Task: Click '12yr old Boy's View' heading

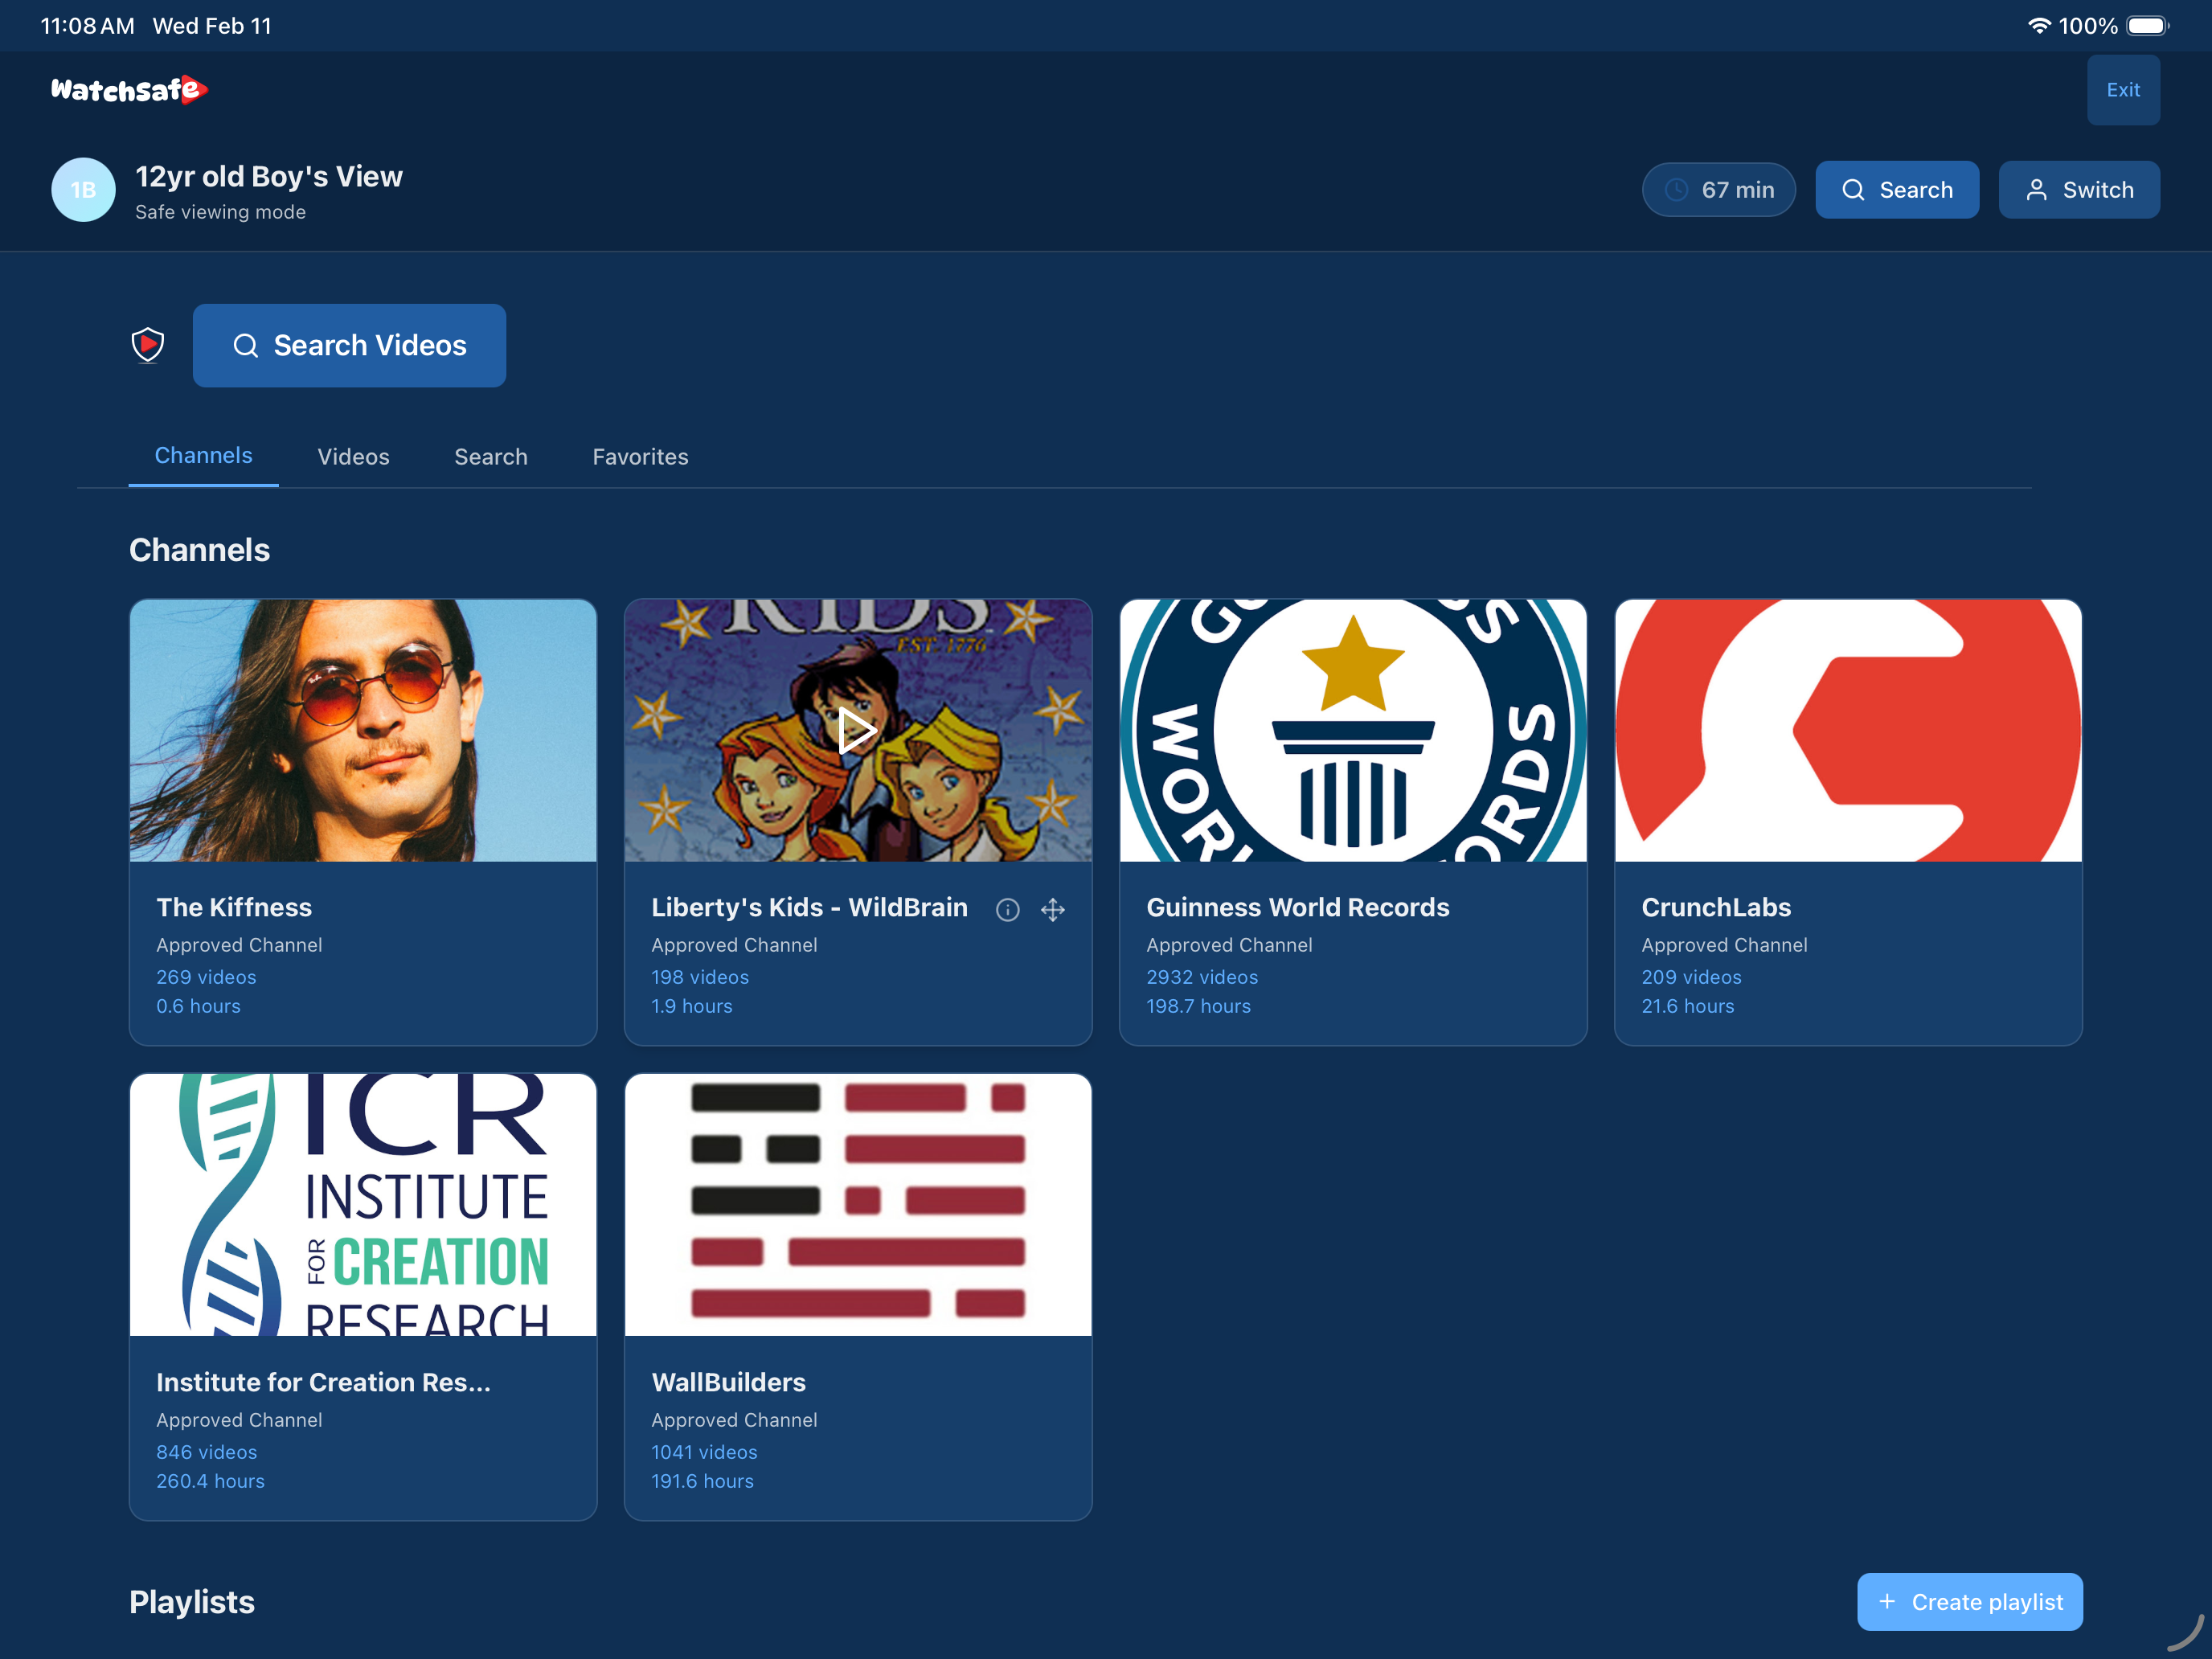Action: click(269, 177)
